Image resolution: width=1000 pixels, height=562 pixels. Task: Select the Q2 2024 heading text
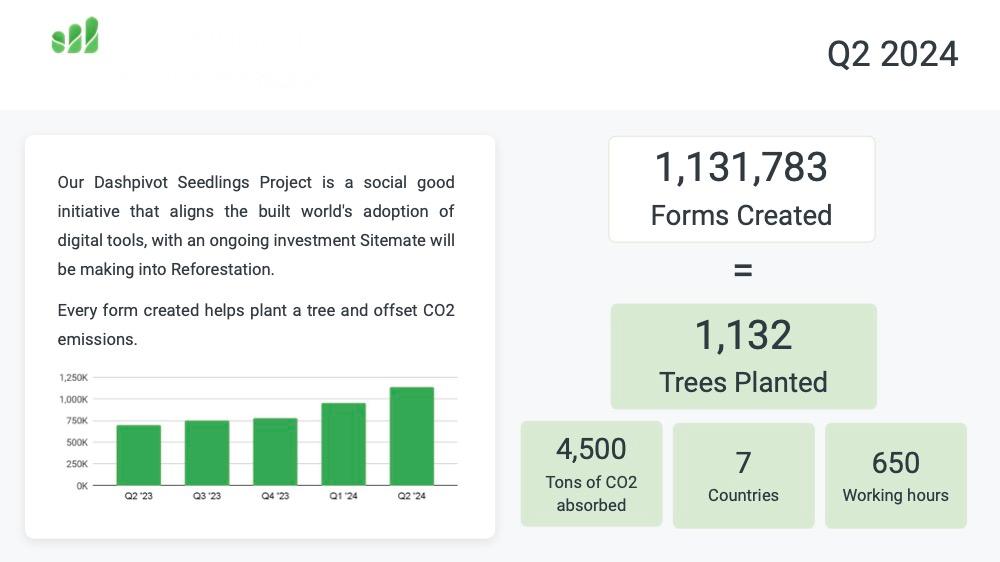[892, 54]
